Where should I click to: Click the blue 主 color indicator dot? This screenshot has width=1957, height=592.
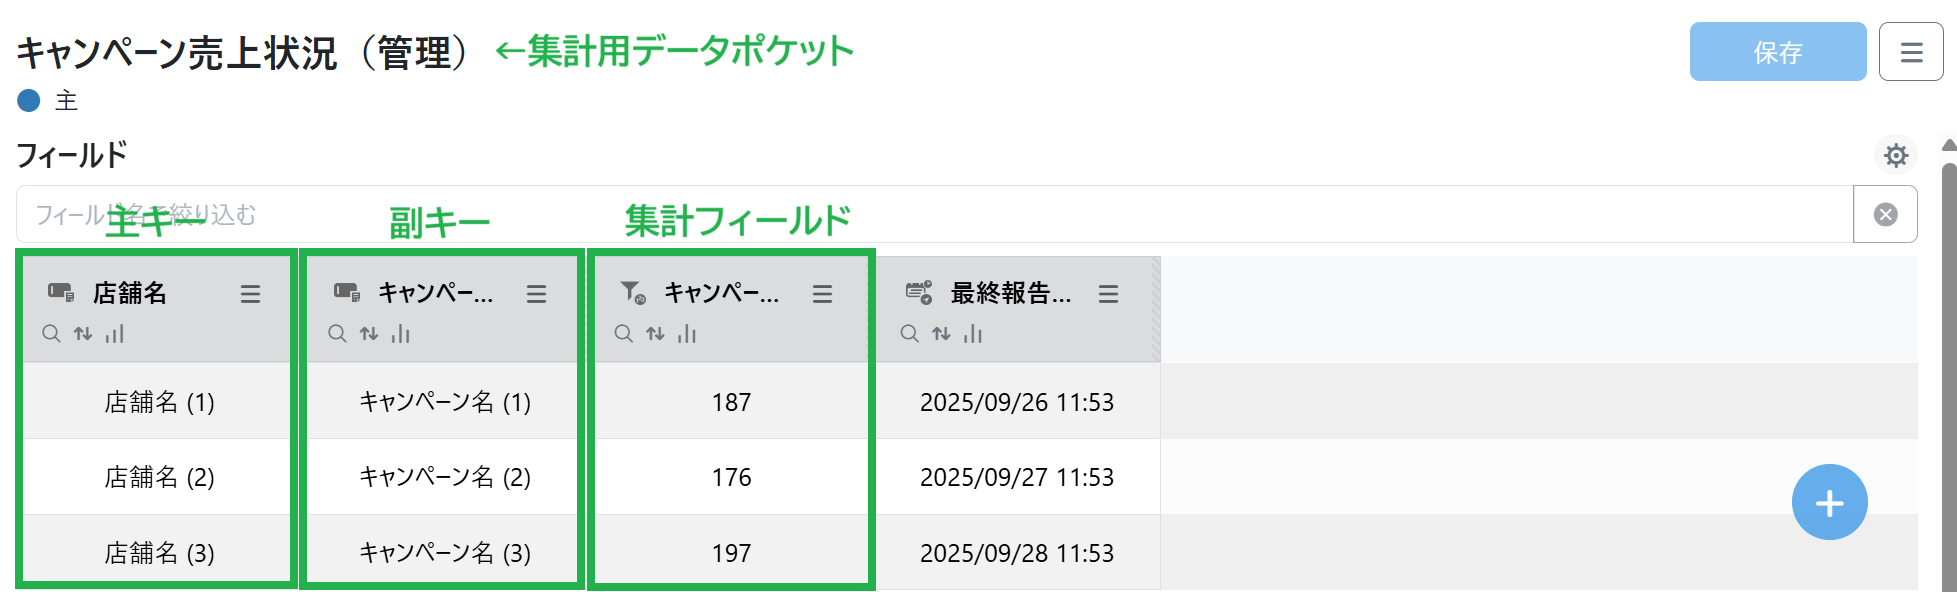pyautogui.click(x=29, y=100)
